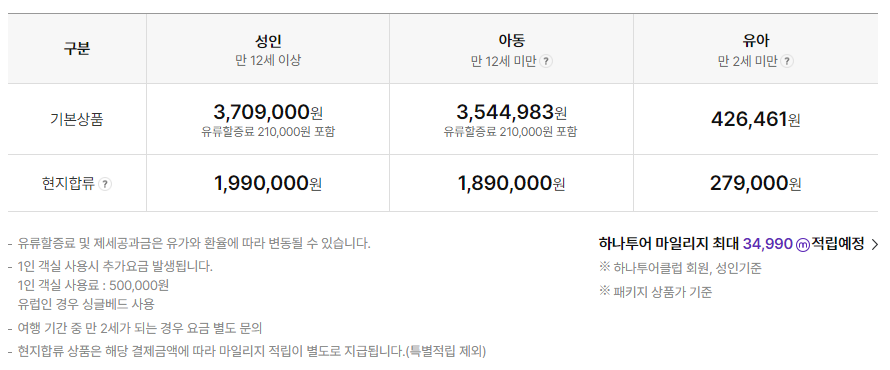Click the child price 3,544,983원
The height and width of the screenshot is (370, 890).
click(511, 112)
